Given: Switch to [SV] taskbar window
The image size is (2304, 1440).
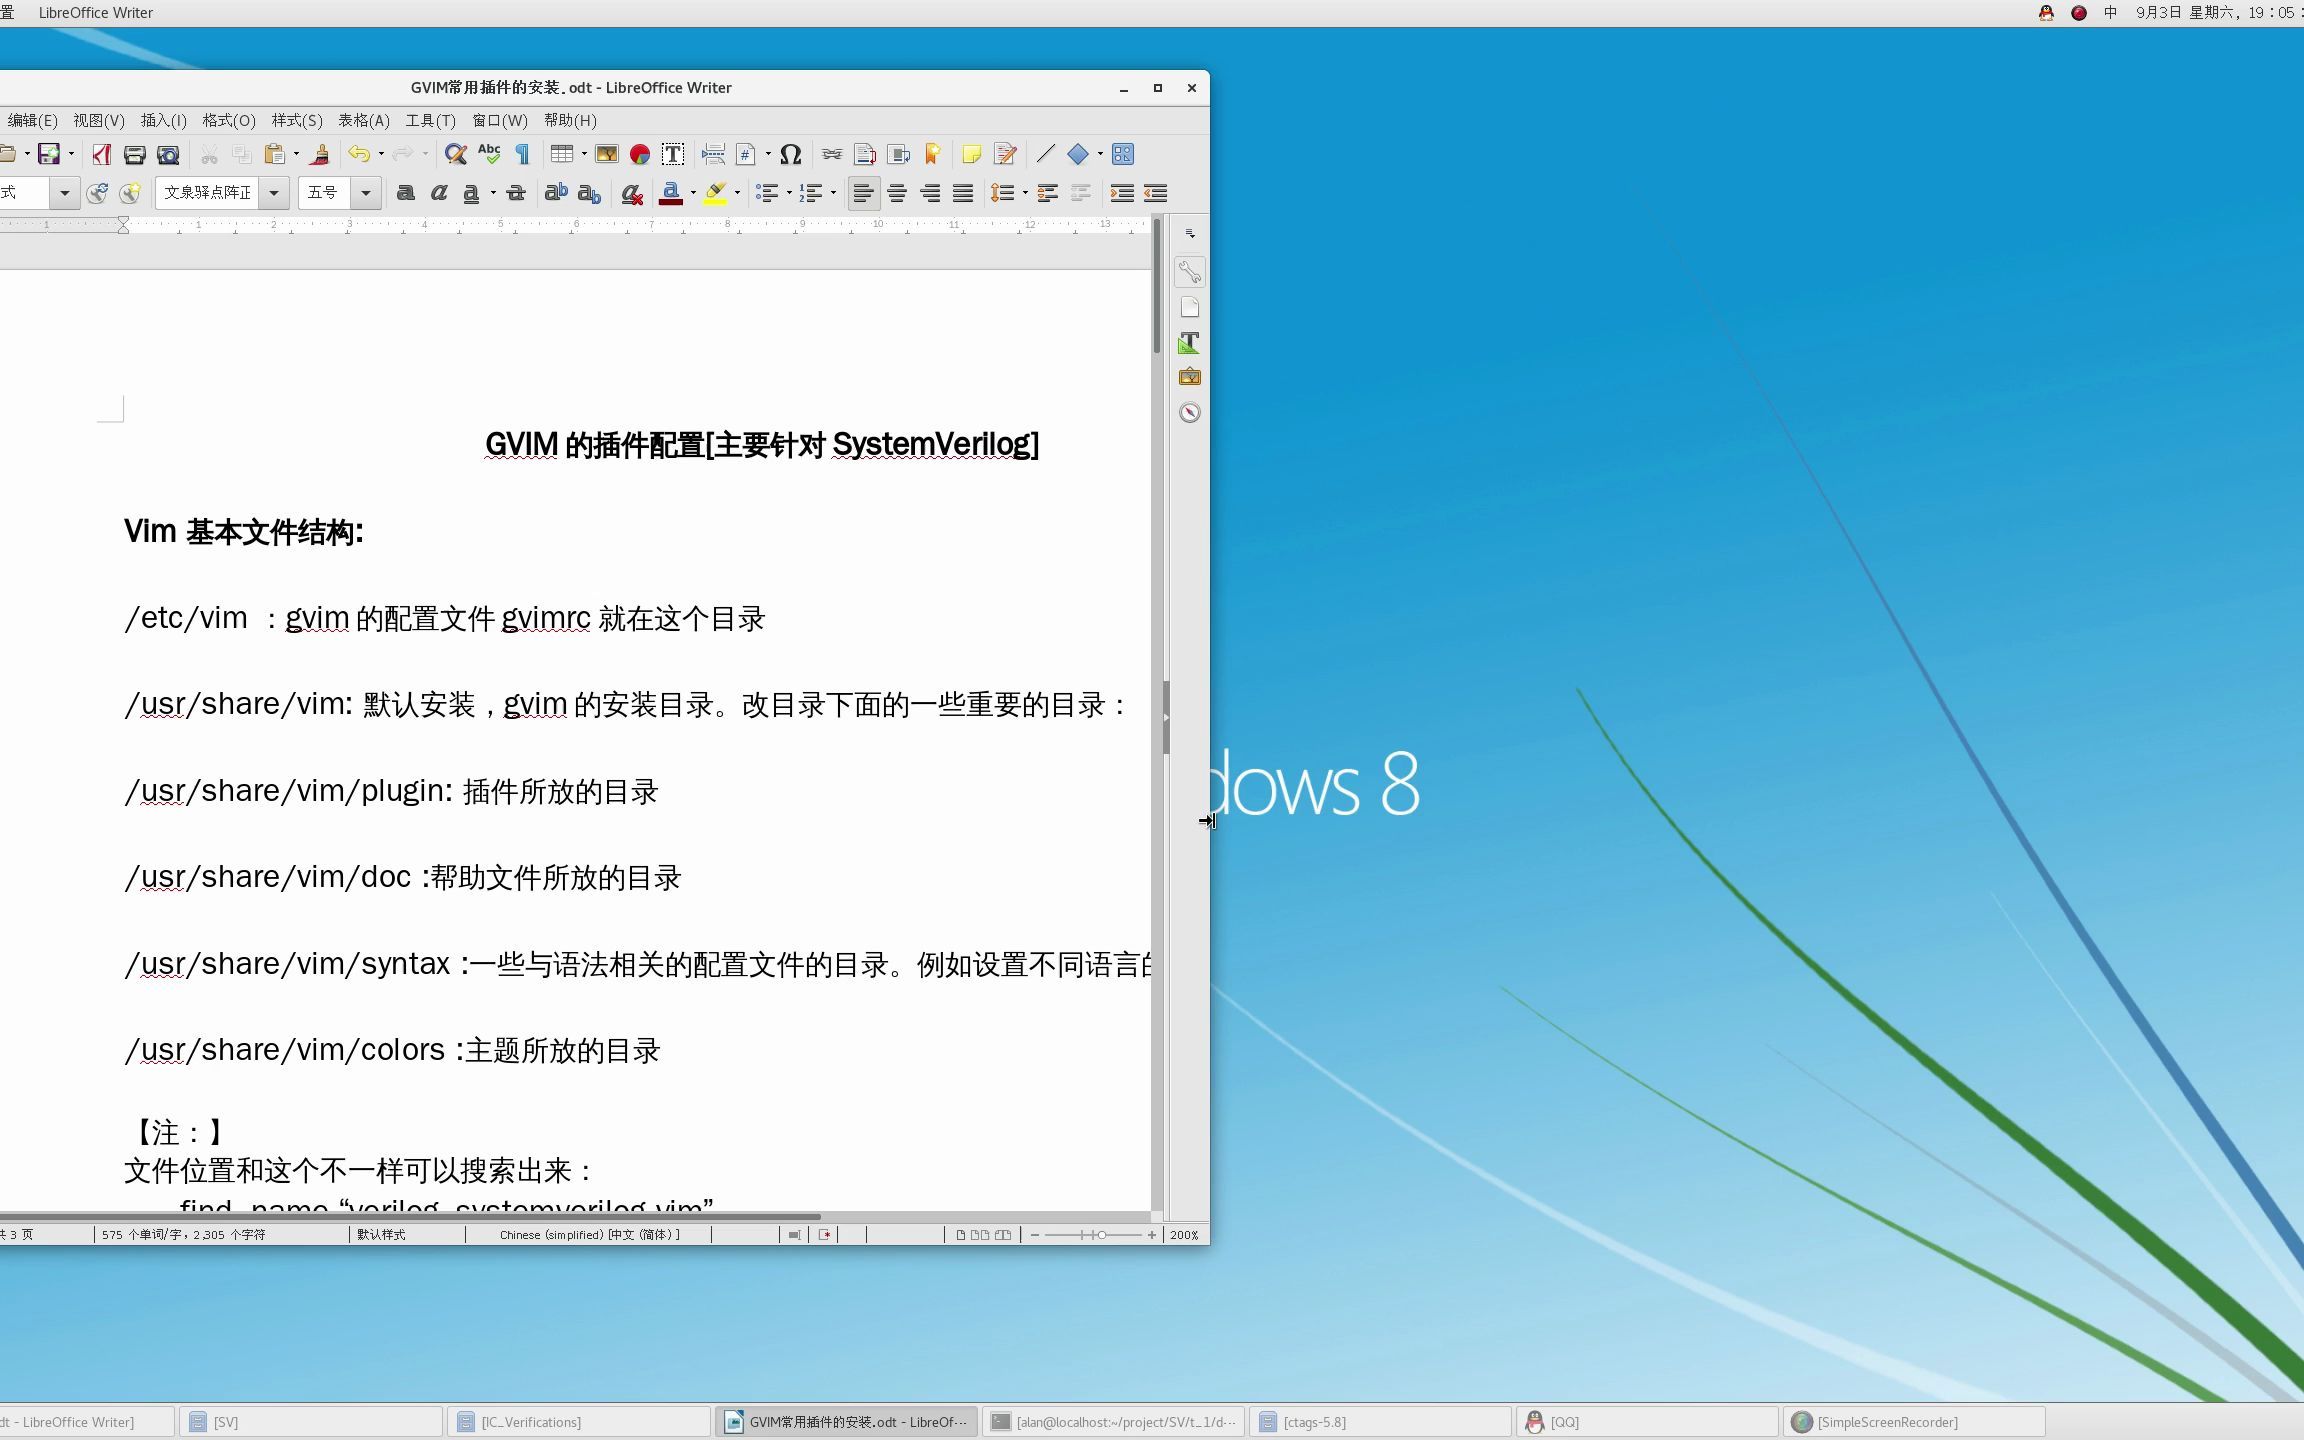Looking at the screenshot, I should coord(311,1421).
